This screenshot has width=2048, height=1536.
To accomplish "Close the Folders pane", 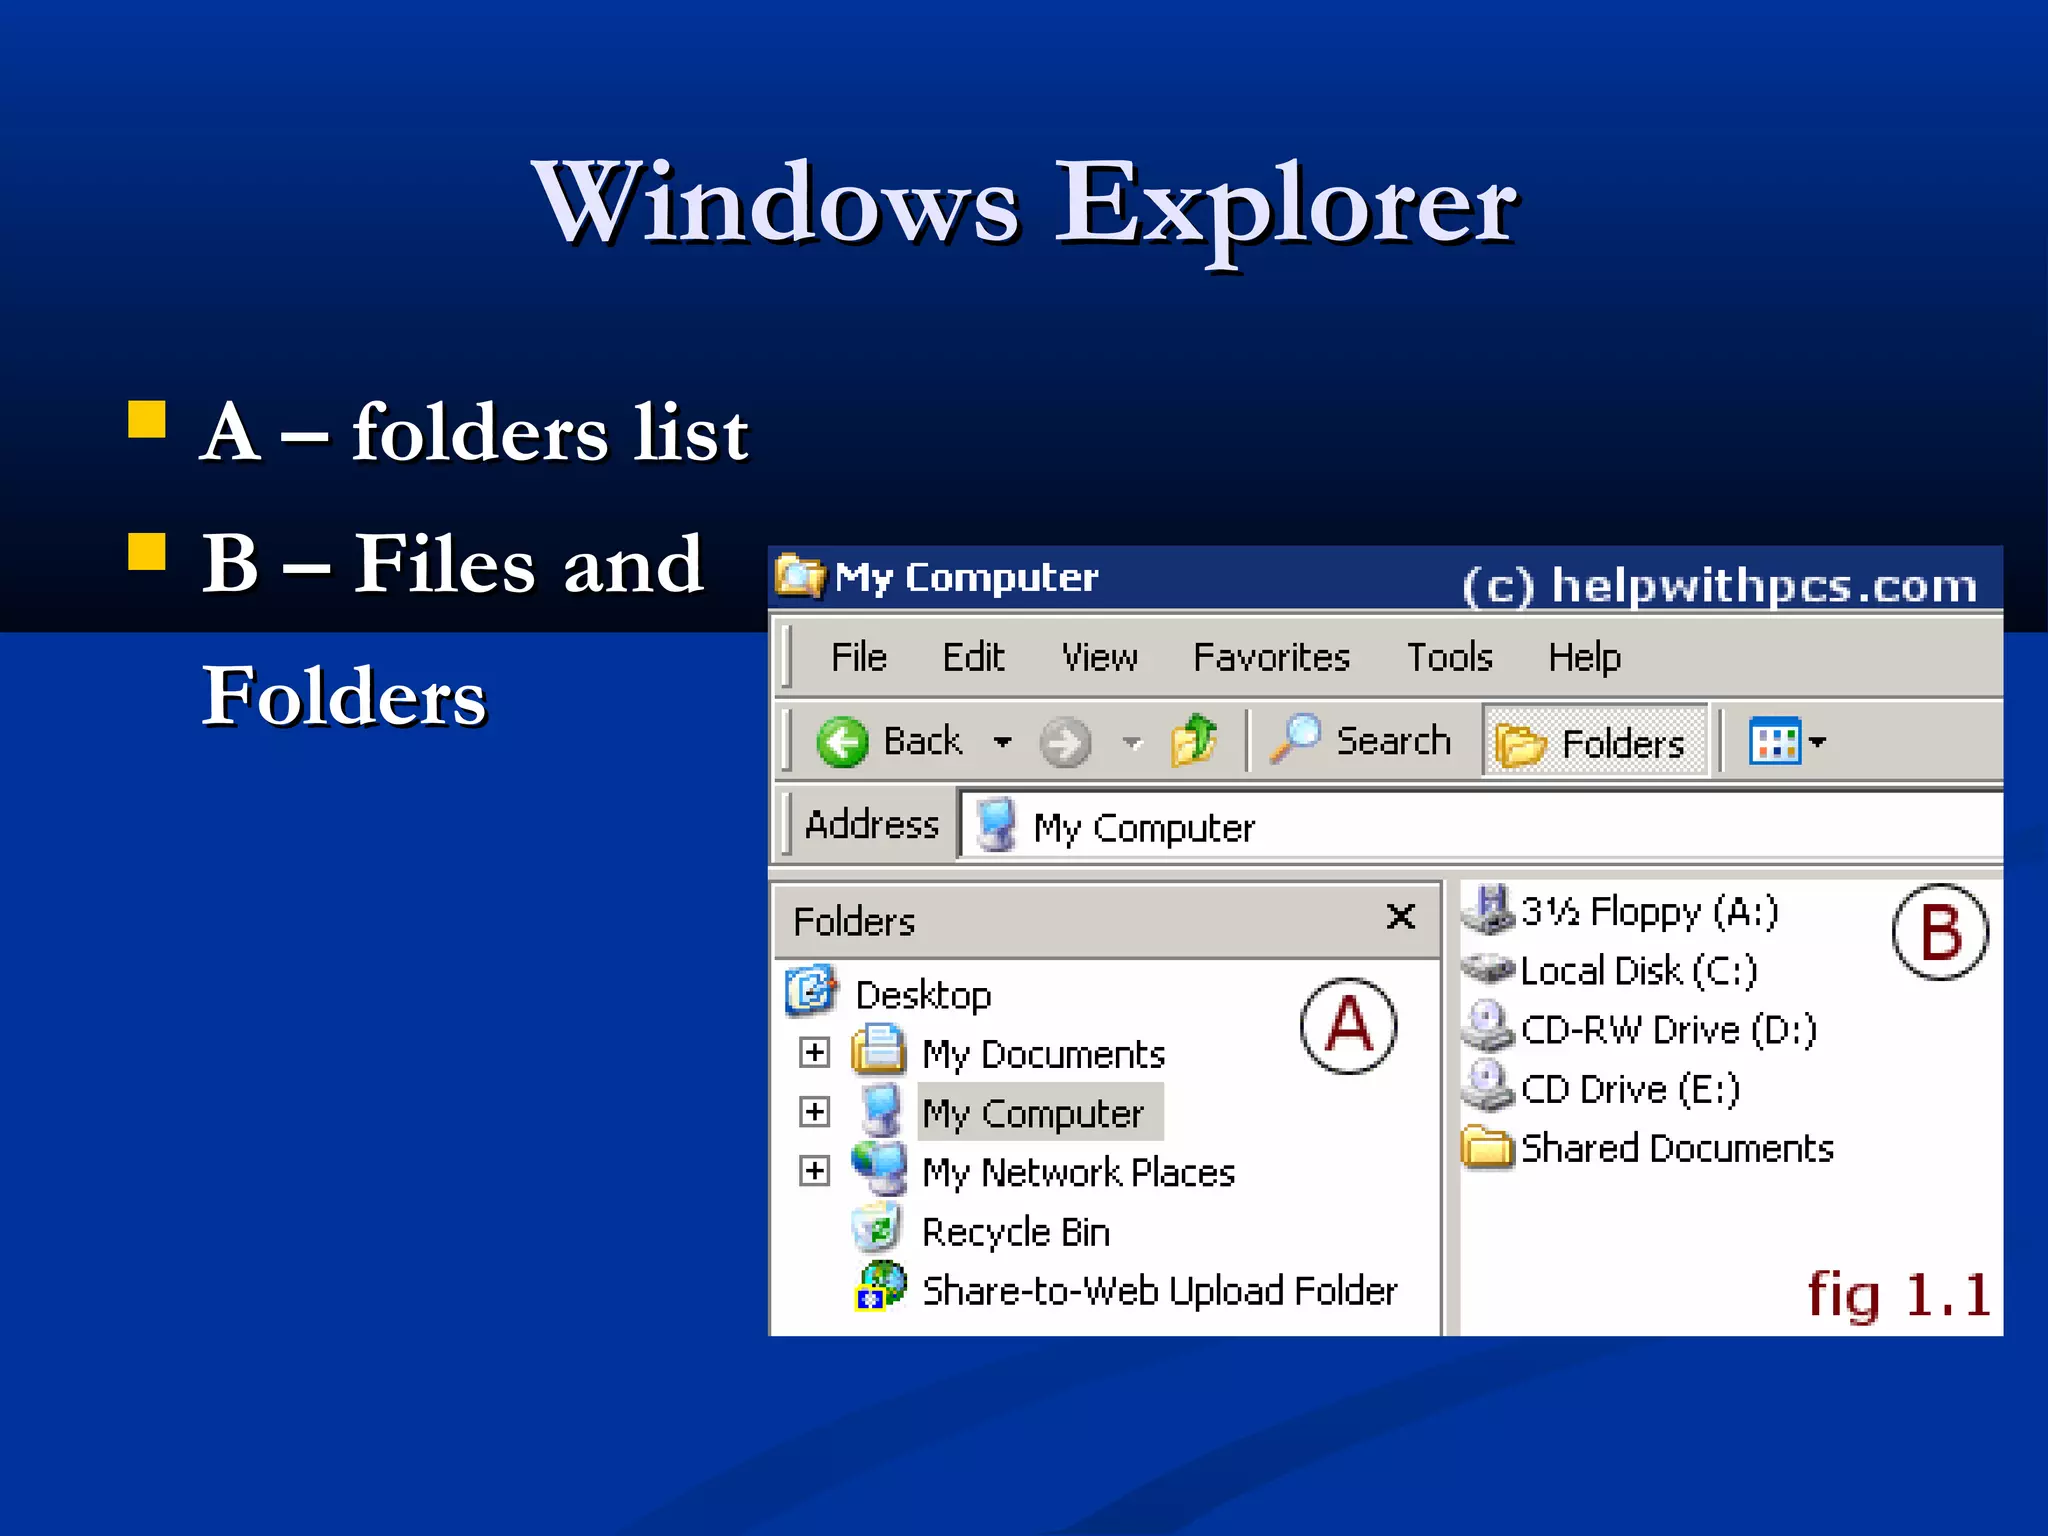I will pyautogui.click(x=1401, y=916).
